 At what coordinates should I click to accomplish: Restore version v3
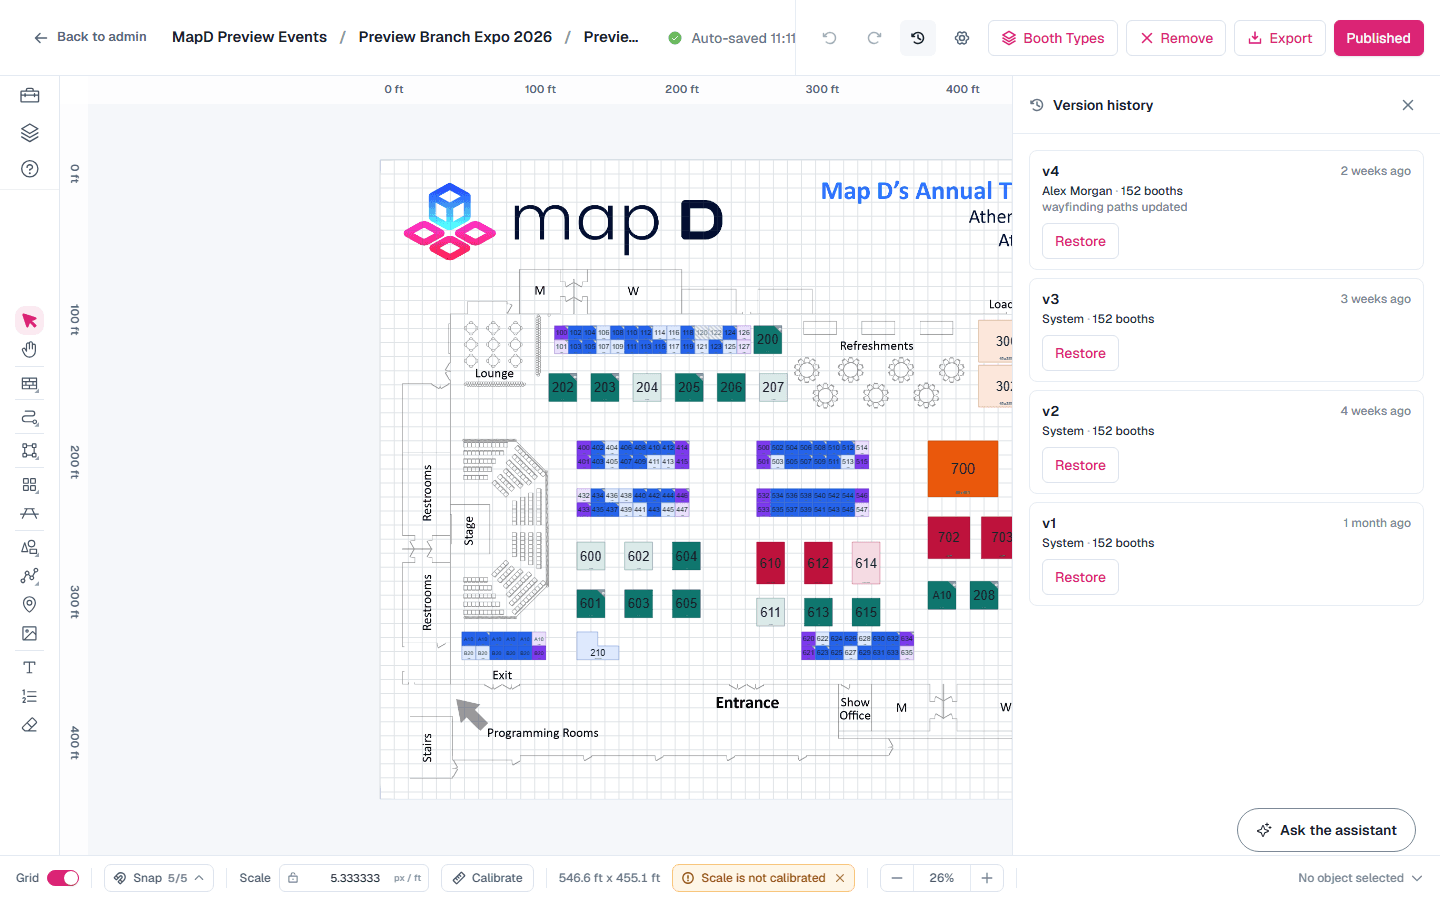click(x=1080, y=353)
